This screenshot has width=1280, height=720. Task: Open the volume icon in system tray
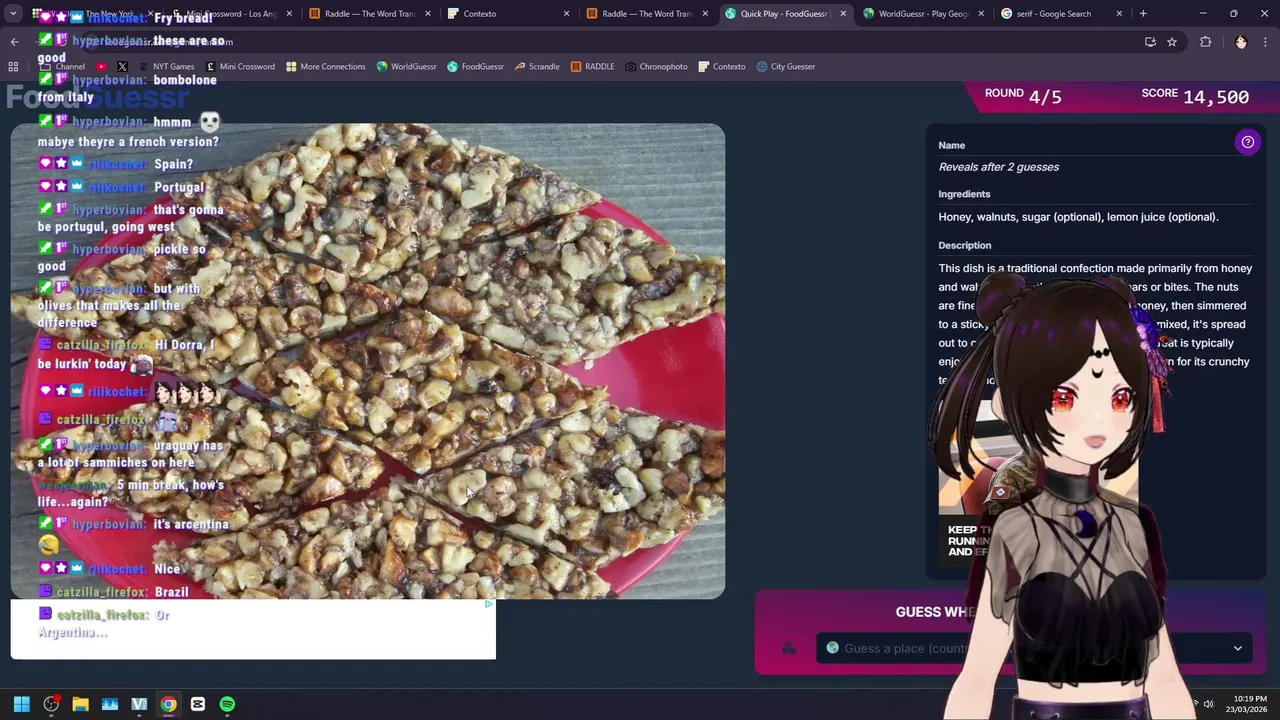[1209, 704]
